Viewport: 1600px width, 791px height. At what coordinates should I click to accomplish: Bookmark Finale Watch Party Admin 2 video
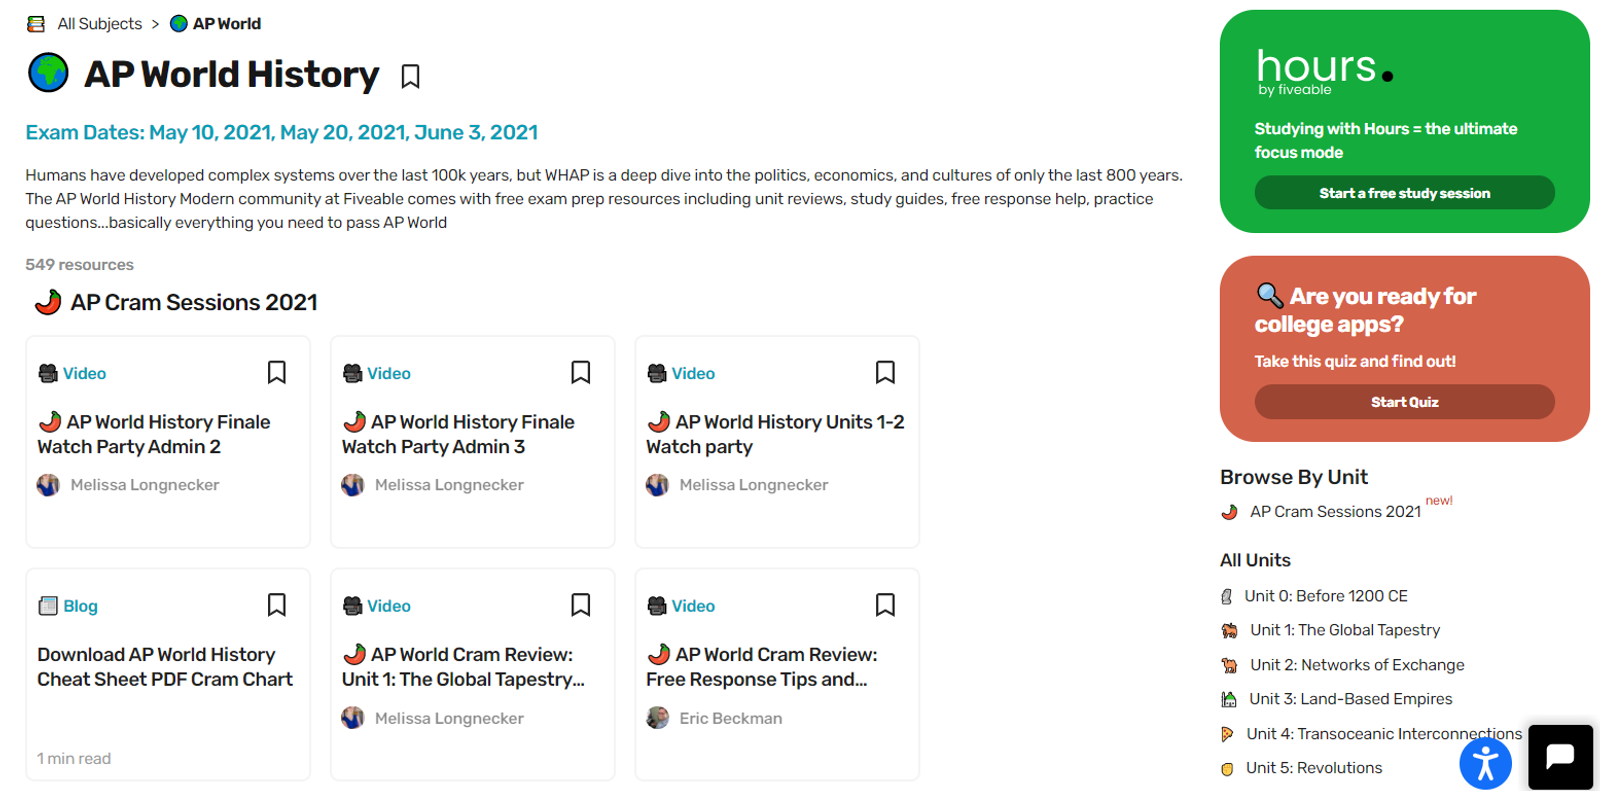(277, 373)
